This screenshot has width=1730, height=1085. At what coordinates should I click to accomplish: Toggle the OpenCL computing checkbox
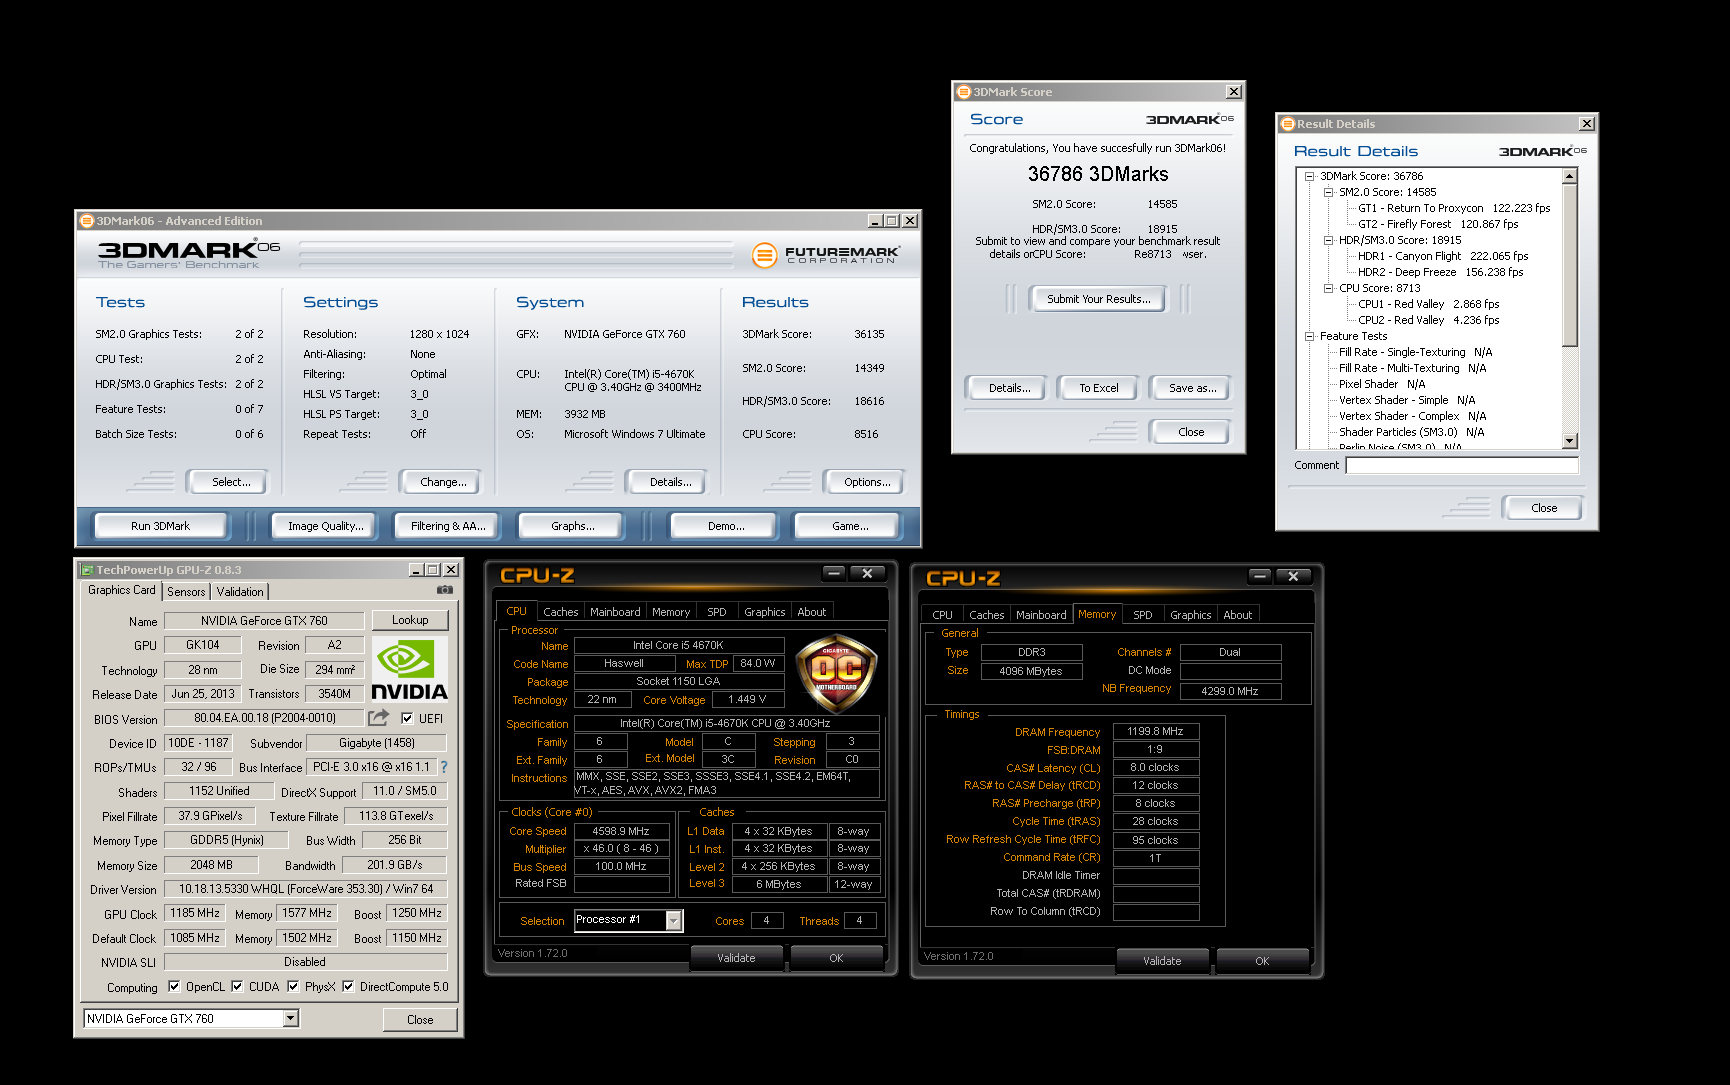[x=174, y=986]
